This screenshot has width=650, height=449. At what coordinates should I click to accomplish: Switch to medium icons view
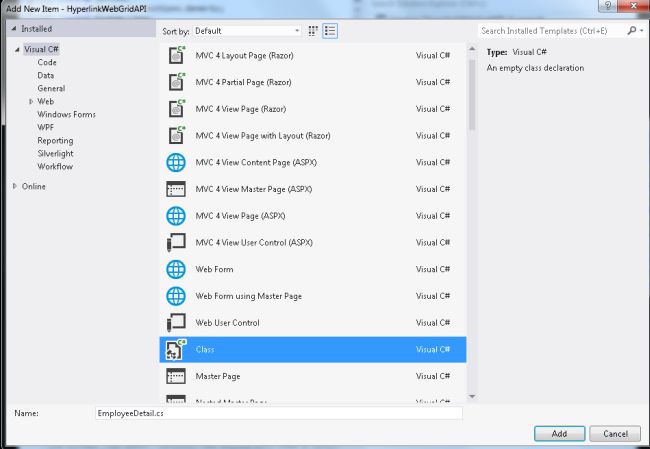coord(313,31)
